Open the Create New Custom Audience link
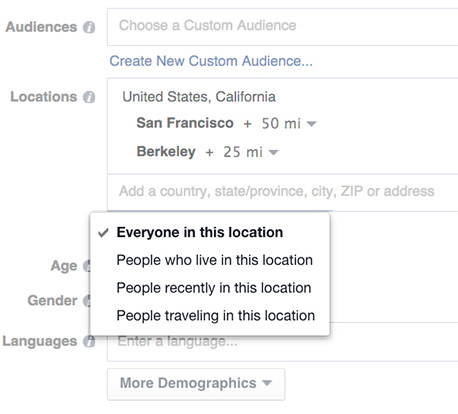 coord(211,61)
